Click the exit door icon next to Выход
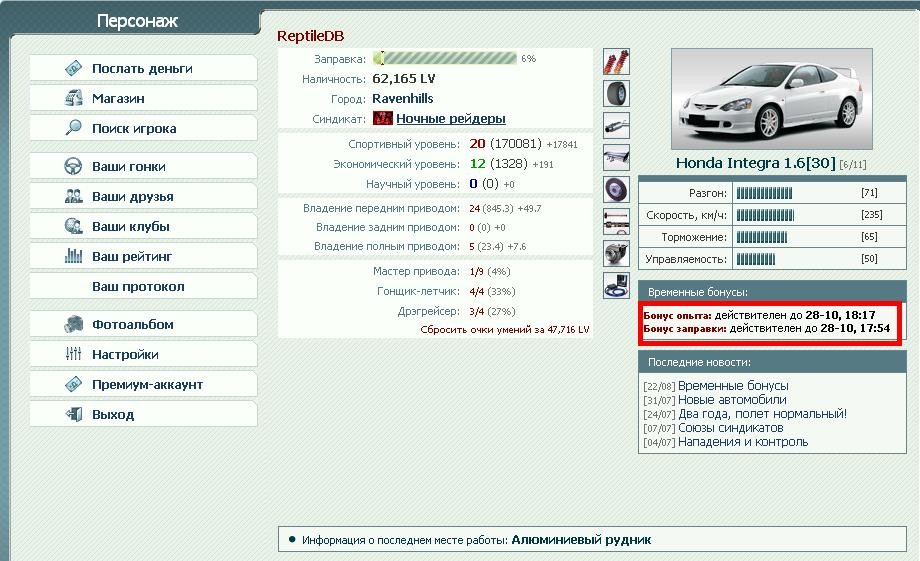920x561 pixels. point(73,414)
